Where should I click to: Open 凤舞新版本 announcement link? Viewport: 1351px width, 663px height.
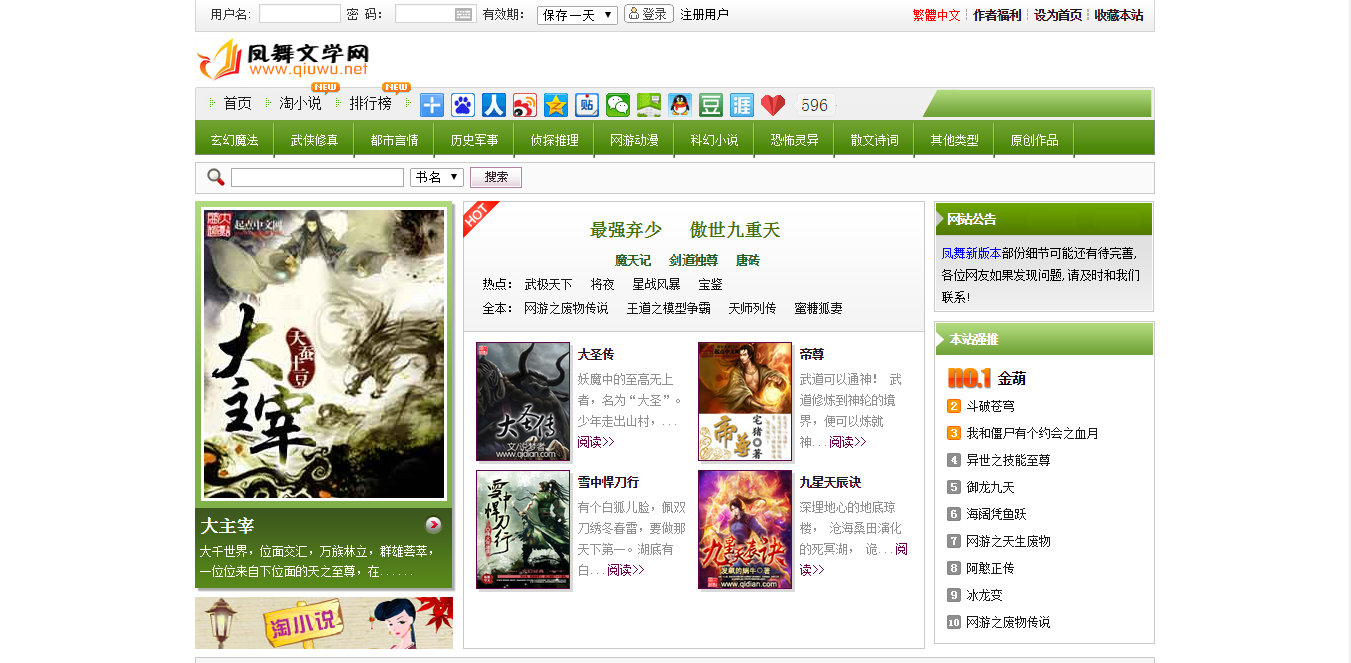tap(971, 253)
